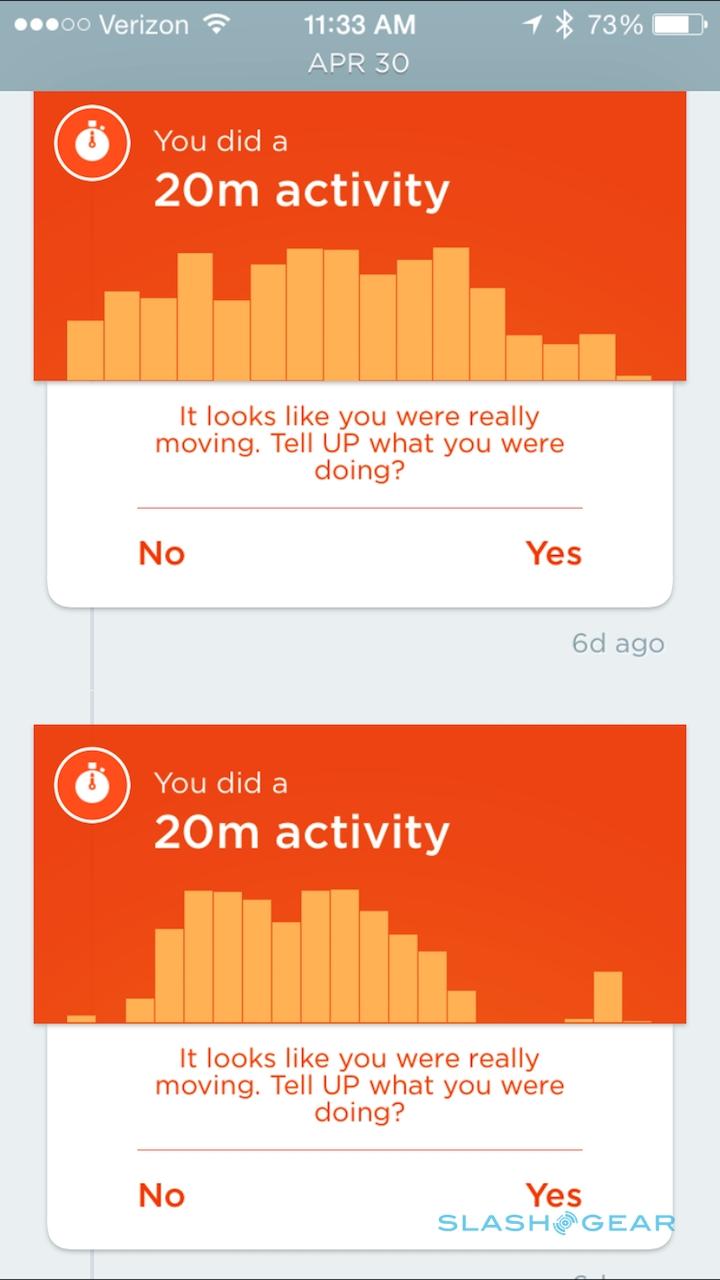Tap the Wi-Fi icon in the status bar
The image size is (720, 1280).
(215, 25)
